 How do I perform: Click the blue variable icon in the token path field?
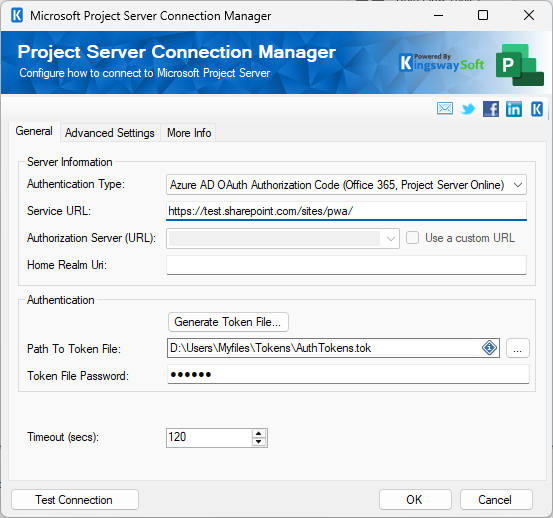click(489, 348)
